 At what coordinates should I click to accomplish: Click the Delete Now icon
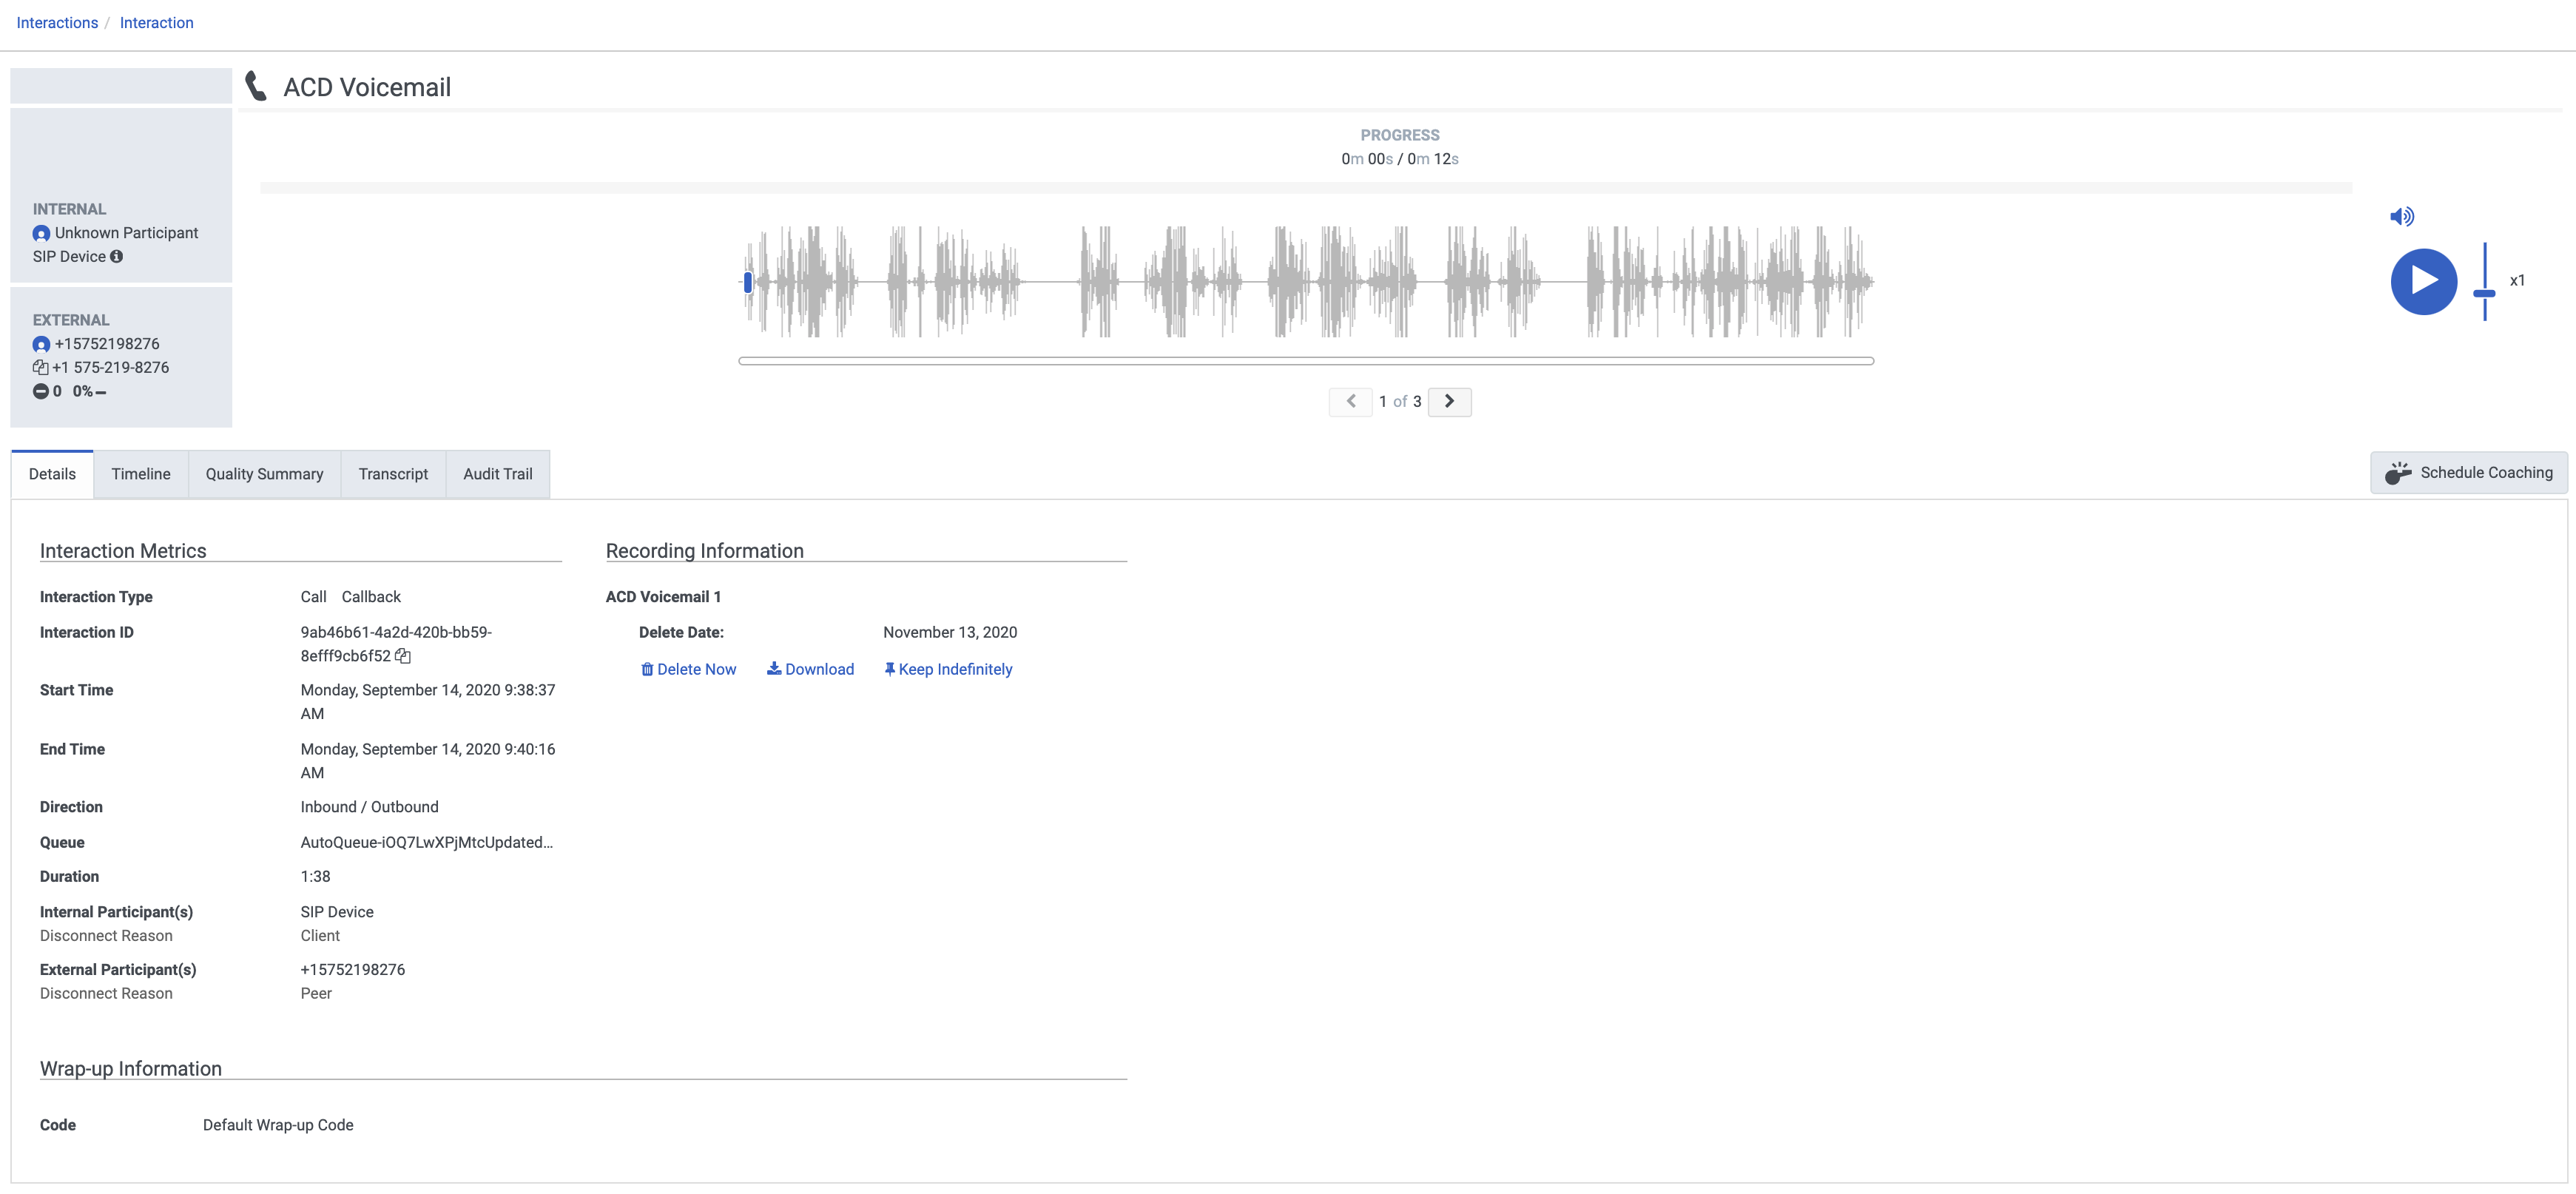646,669
